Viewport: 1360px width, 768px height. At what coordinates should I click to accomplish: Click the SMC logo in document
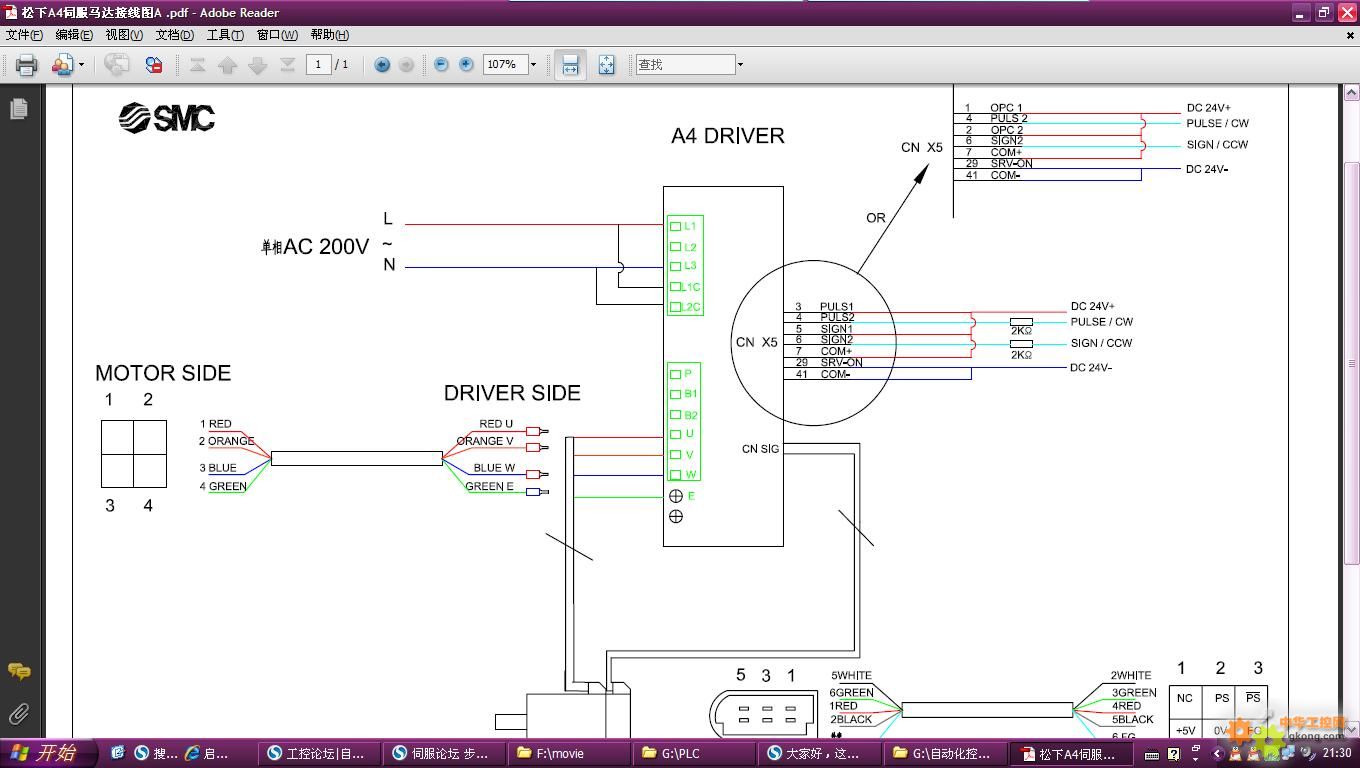click(166, 118)
